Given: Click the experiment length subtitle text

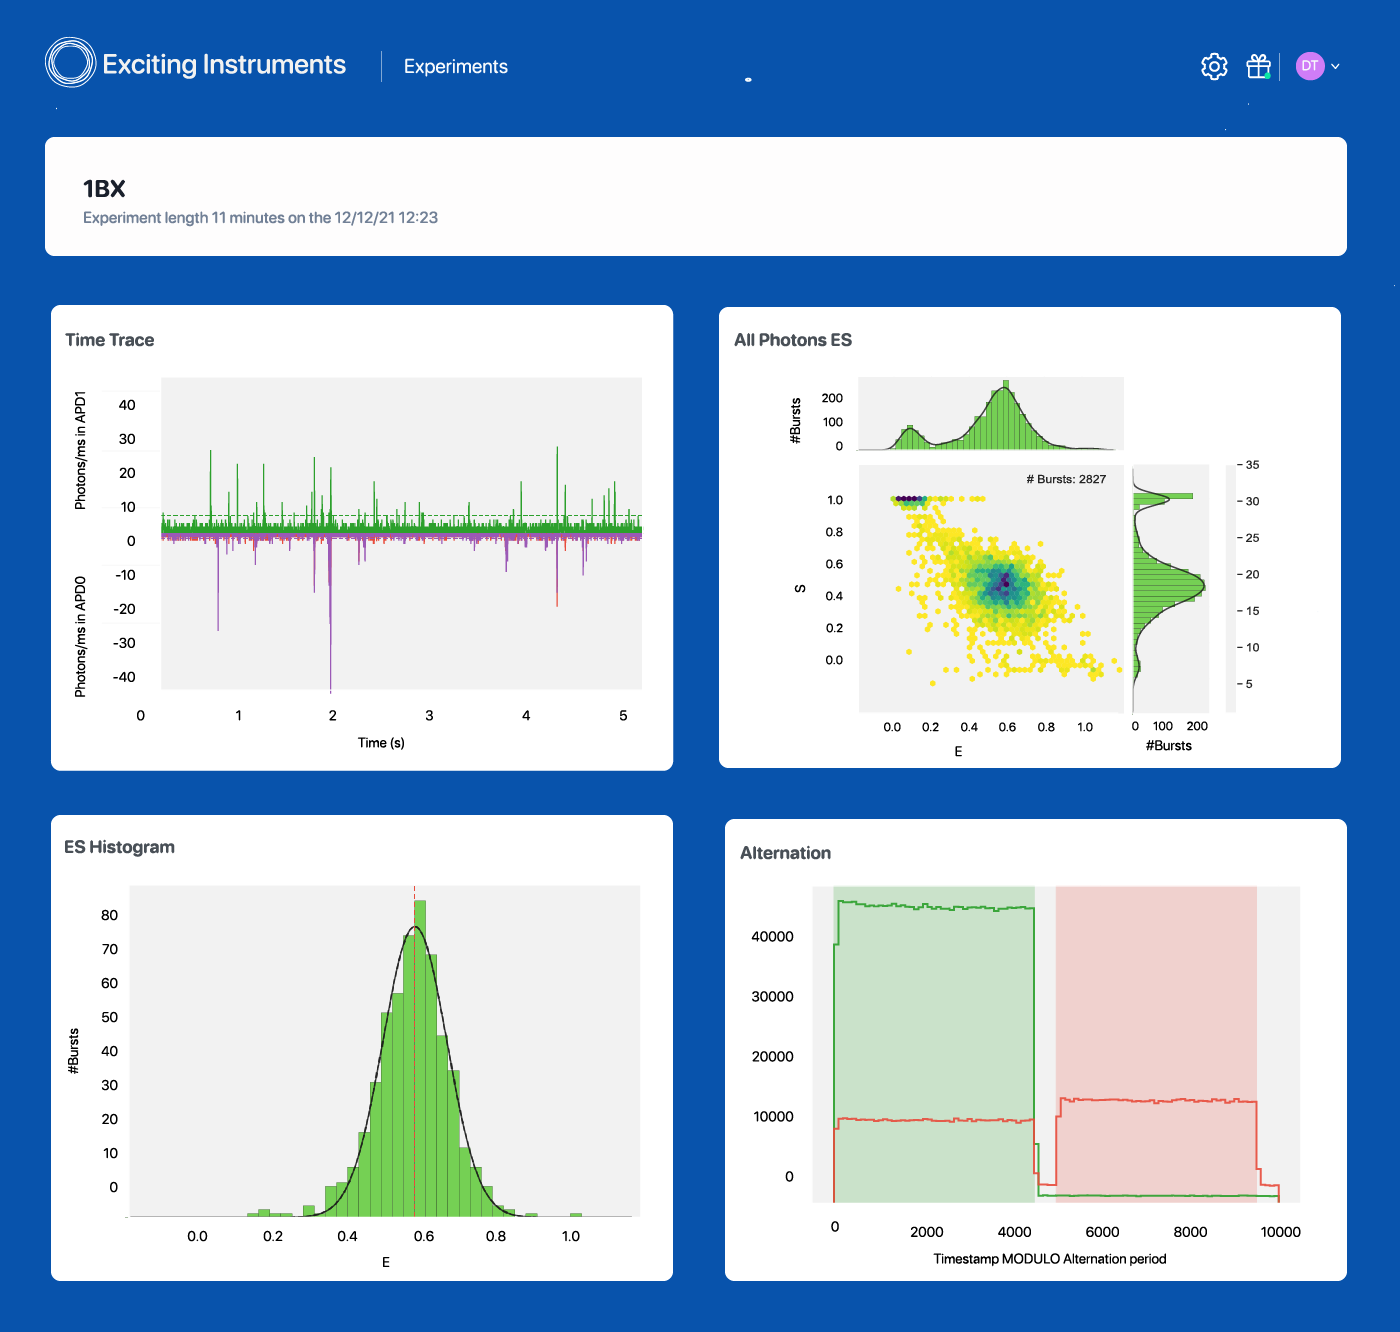Looking at the screenshot, I should pyautogui.click(x=260, y=218).
